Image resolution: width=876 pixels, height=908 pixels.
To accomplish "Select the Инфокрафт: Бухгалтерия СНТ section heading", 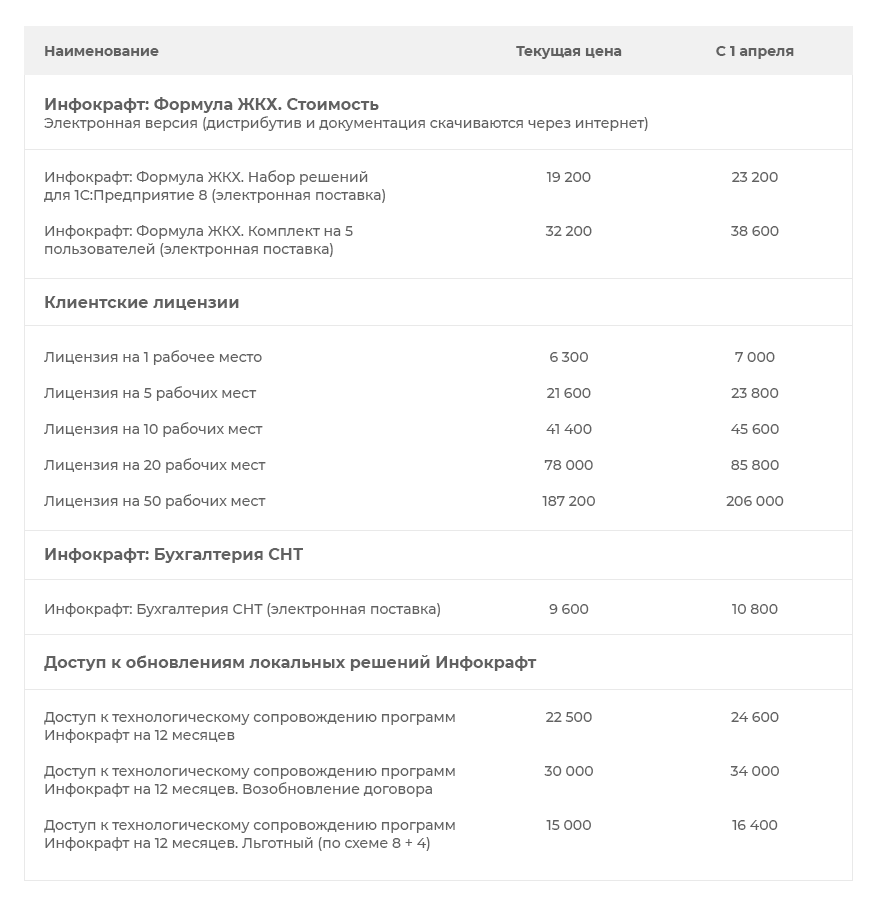I will coord(173,554).
